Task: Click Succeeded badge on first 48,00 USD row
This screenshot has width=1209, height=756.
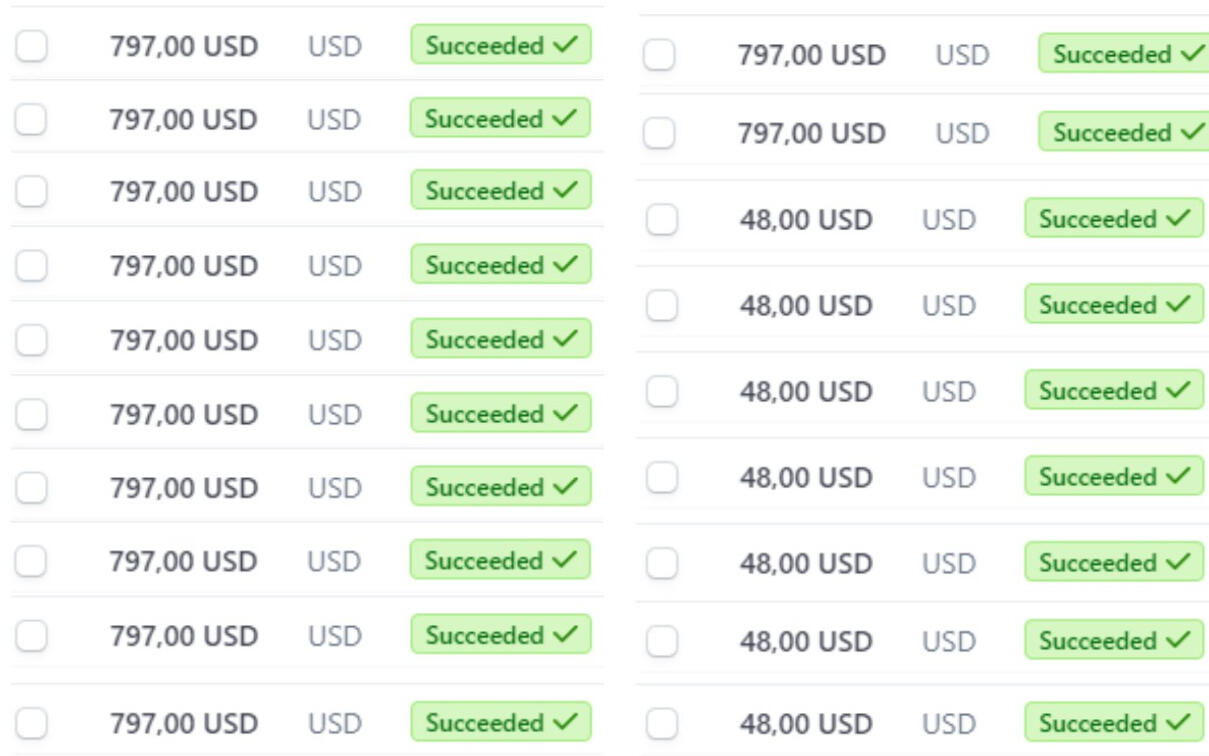Action: (1114, 219)
